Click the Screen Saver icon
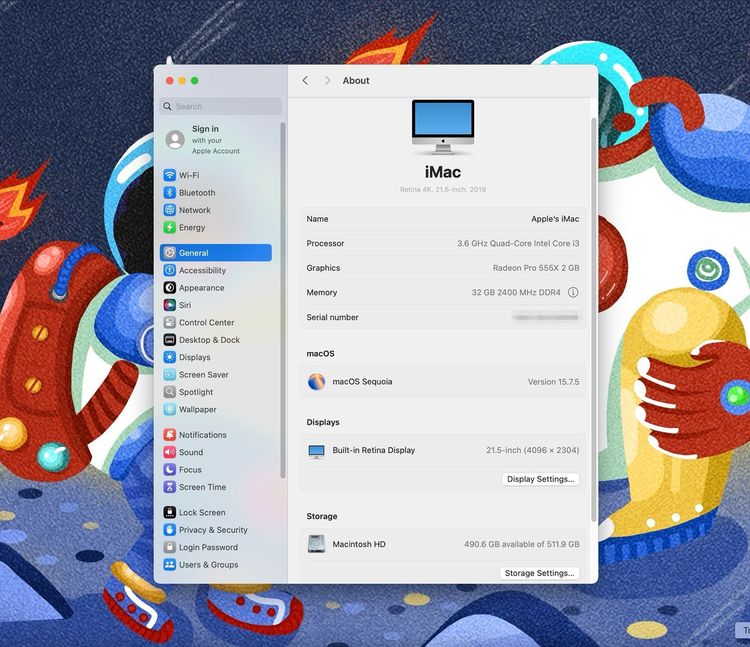This screenshot has height=647, width=750. click(x=169, y=374)
